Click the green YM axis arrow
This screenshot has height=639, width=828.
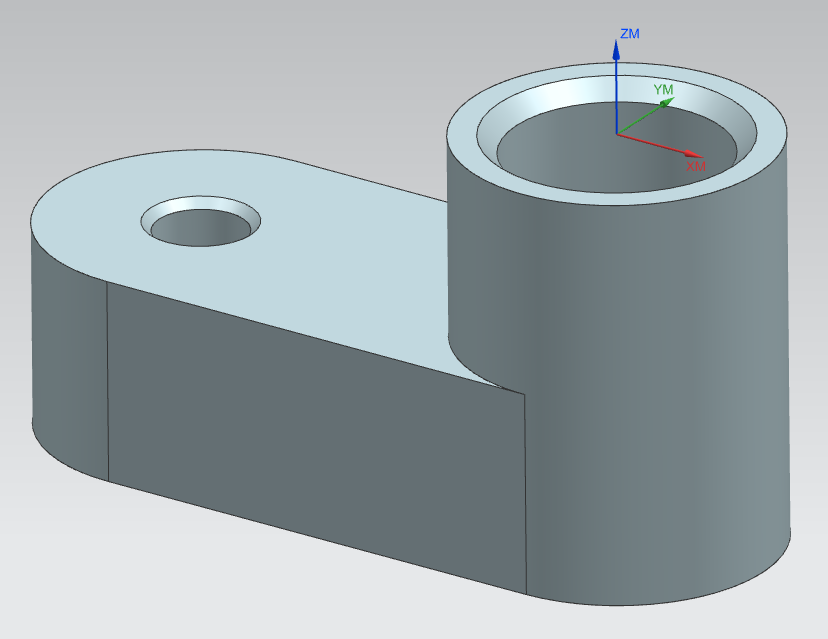(x=645, y=116)
